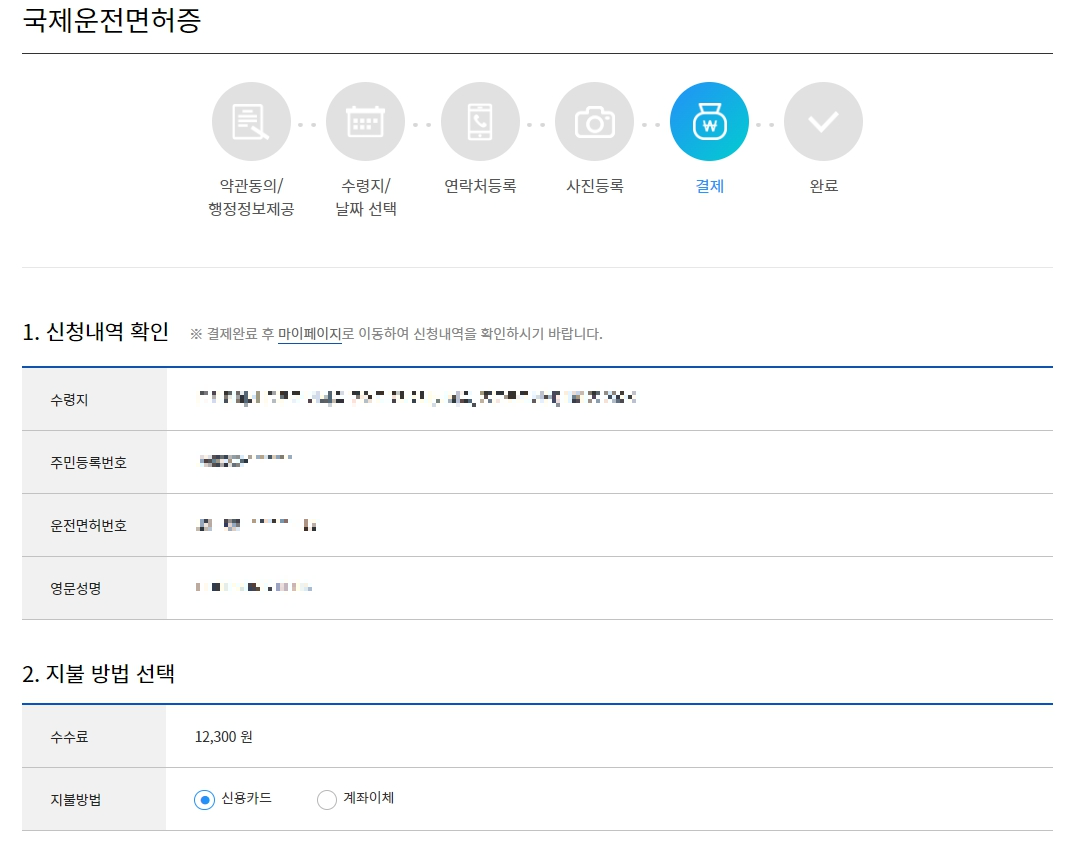Click the 12,300 원 fee value
Image resolution: width=1089 pixels, height=843 pixels.
point(224,737)
